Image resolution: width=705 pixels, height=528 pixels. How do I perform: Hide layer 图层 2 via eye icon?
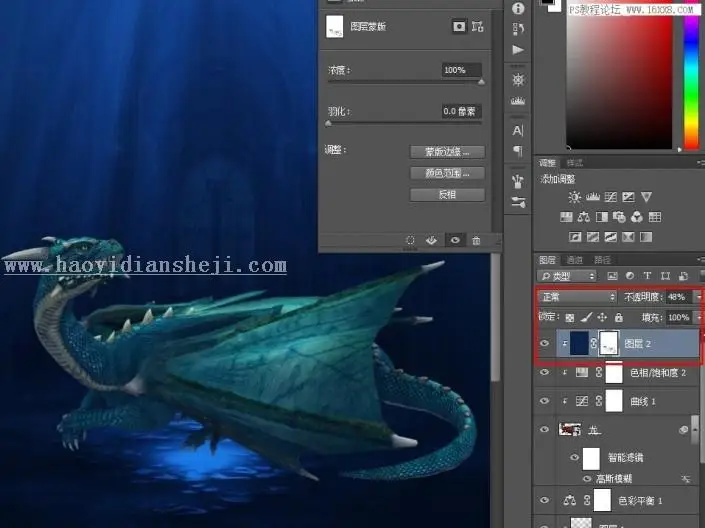point(544,343)
